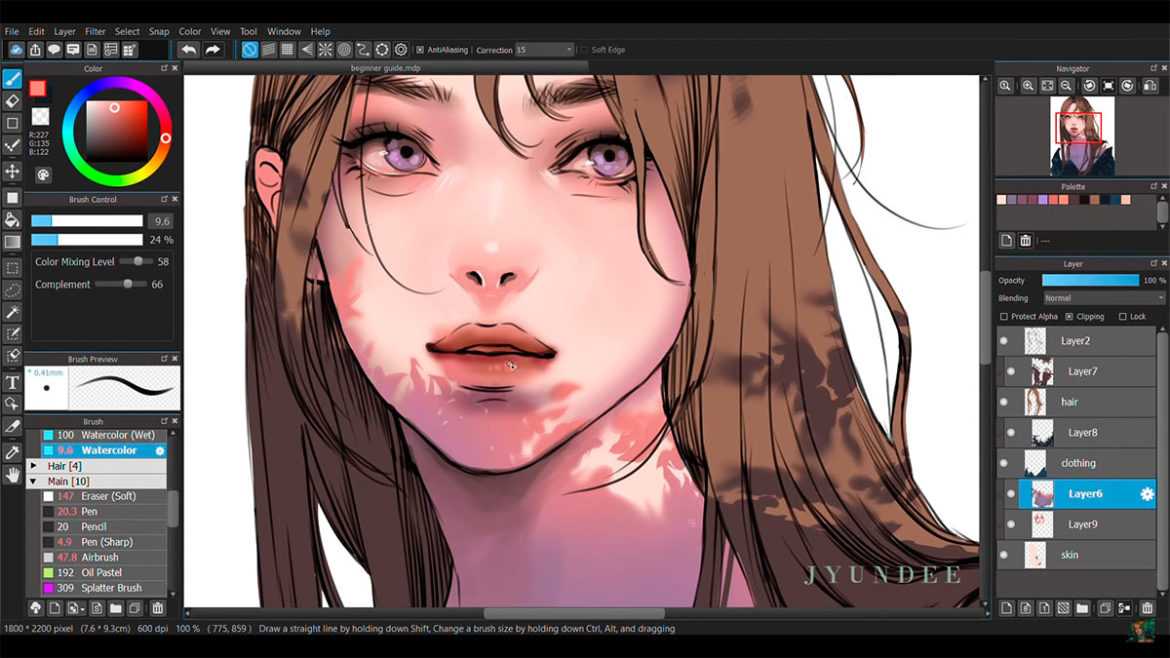Click the Undo arrow in toolbar
Screen dimensions: 1170x658
click(x=189, y=50)
